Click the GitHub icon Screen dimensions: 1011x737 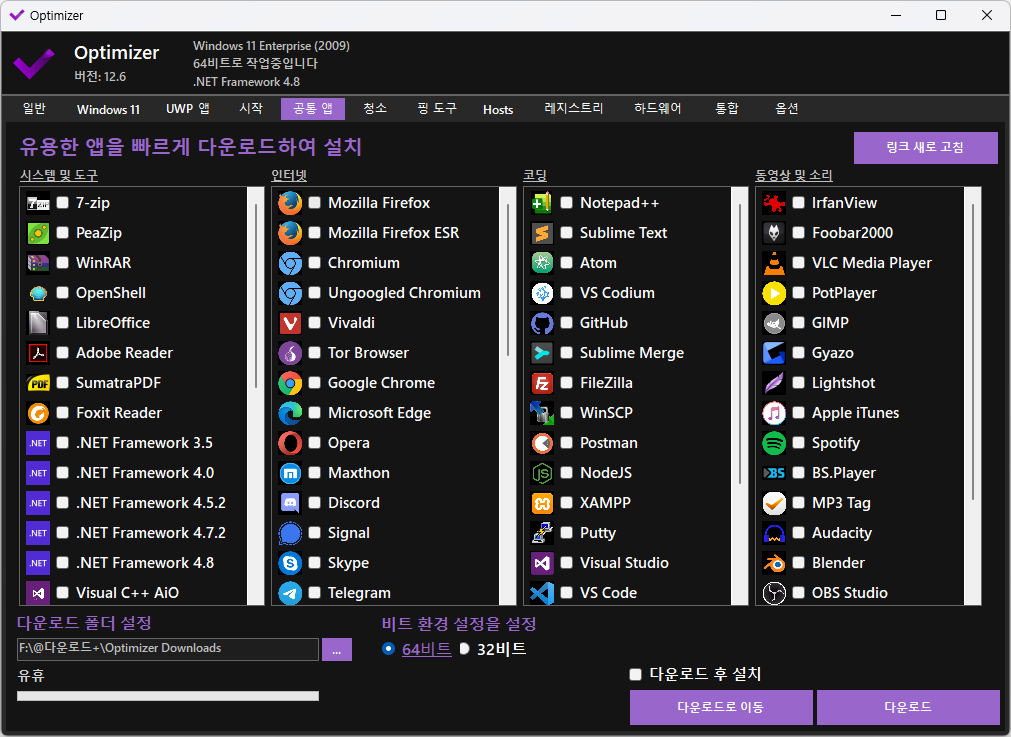point(542,323)
